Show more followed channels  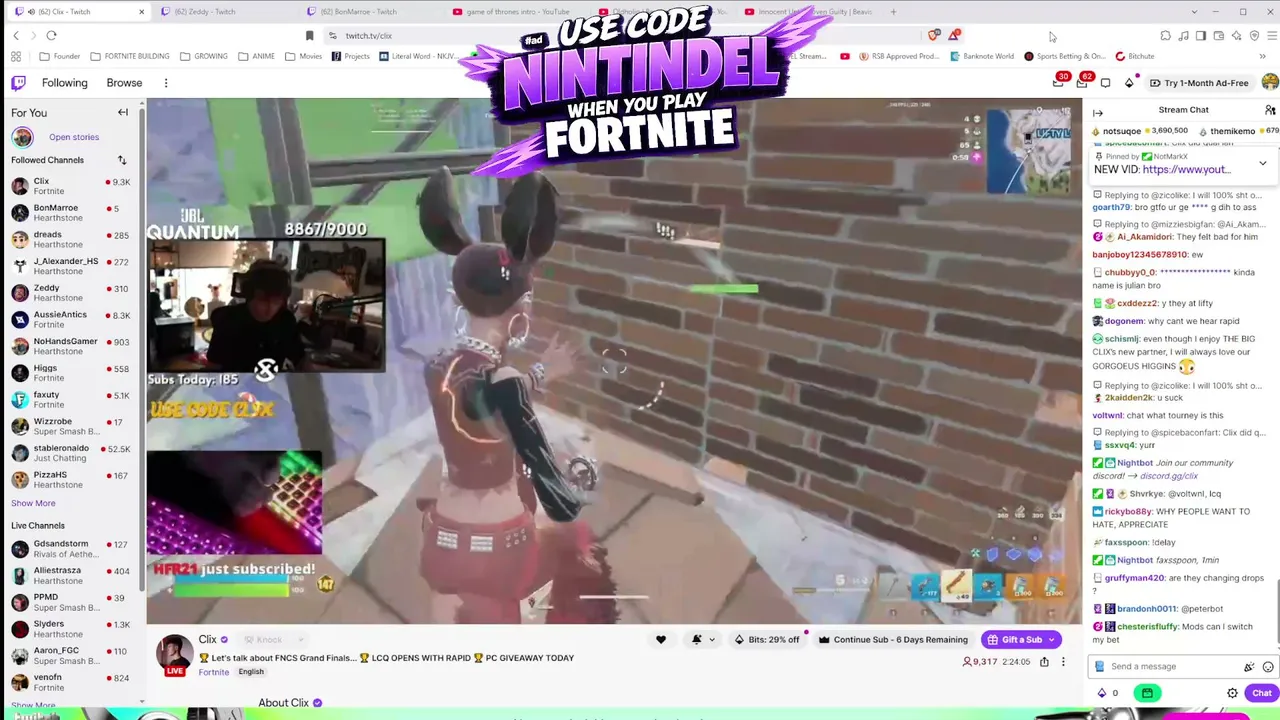[x=33, y=503]
